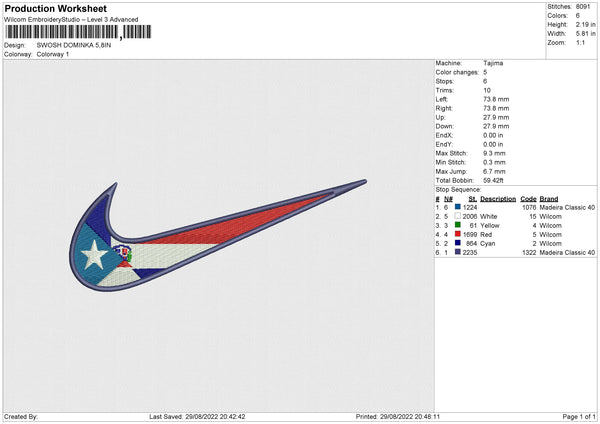Click the swoosh embroidery design preview
Image resolution: width=600 pixels, height=424 pixels.
pyautogui.click(x=217, y=235)
